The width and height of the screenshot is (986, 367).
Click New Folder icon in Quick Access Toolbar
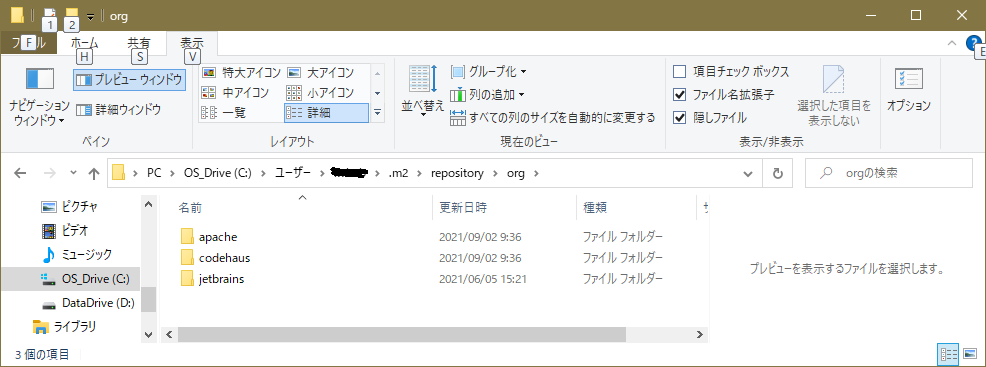[x=72, y=15]
